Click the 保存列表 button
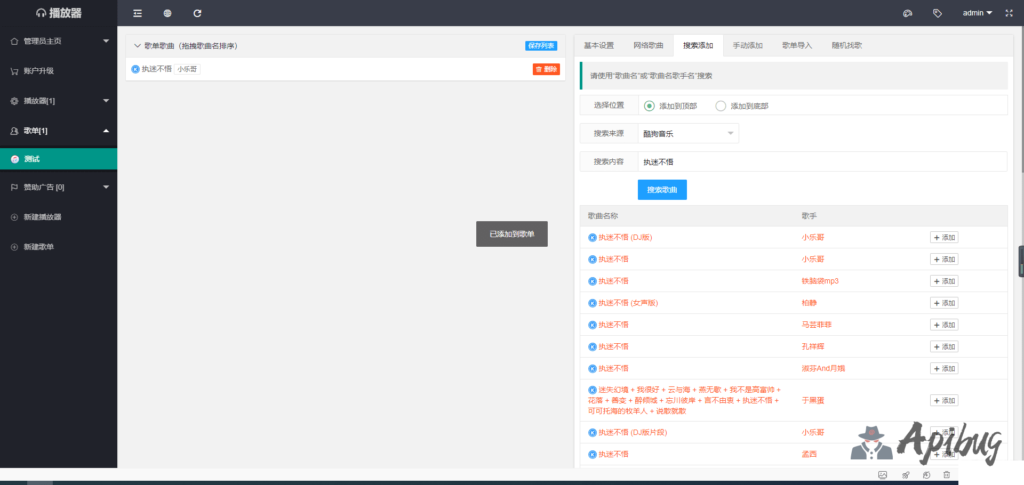 coord(541,46)
